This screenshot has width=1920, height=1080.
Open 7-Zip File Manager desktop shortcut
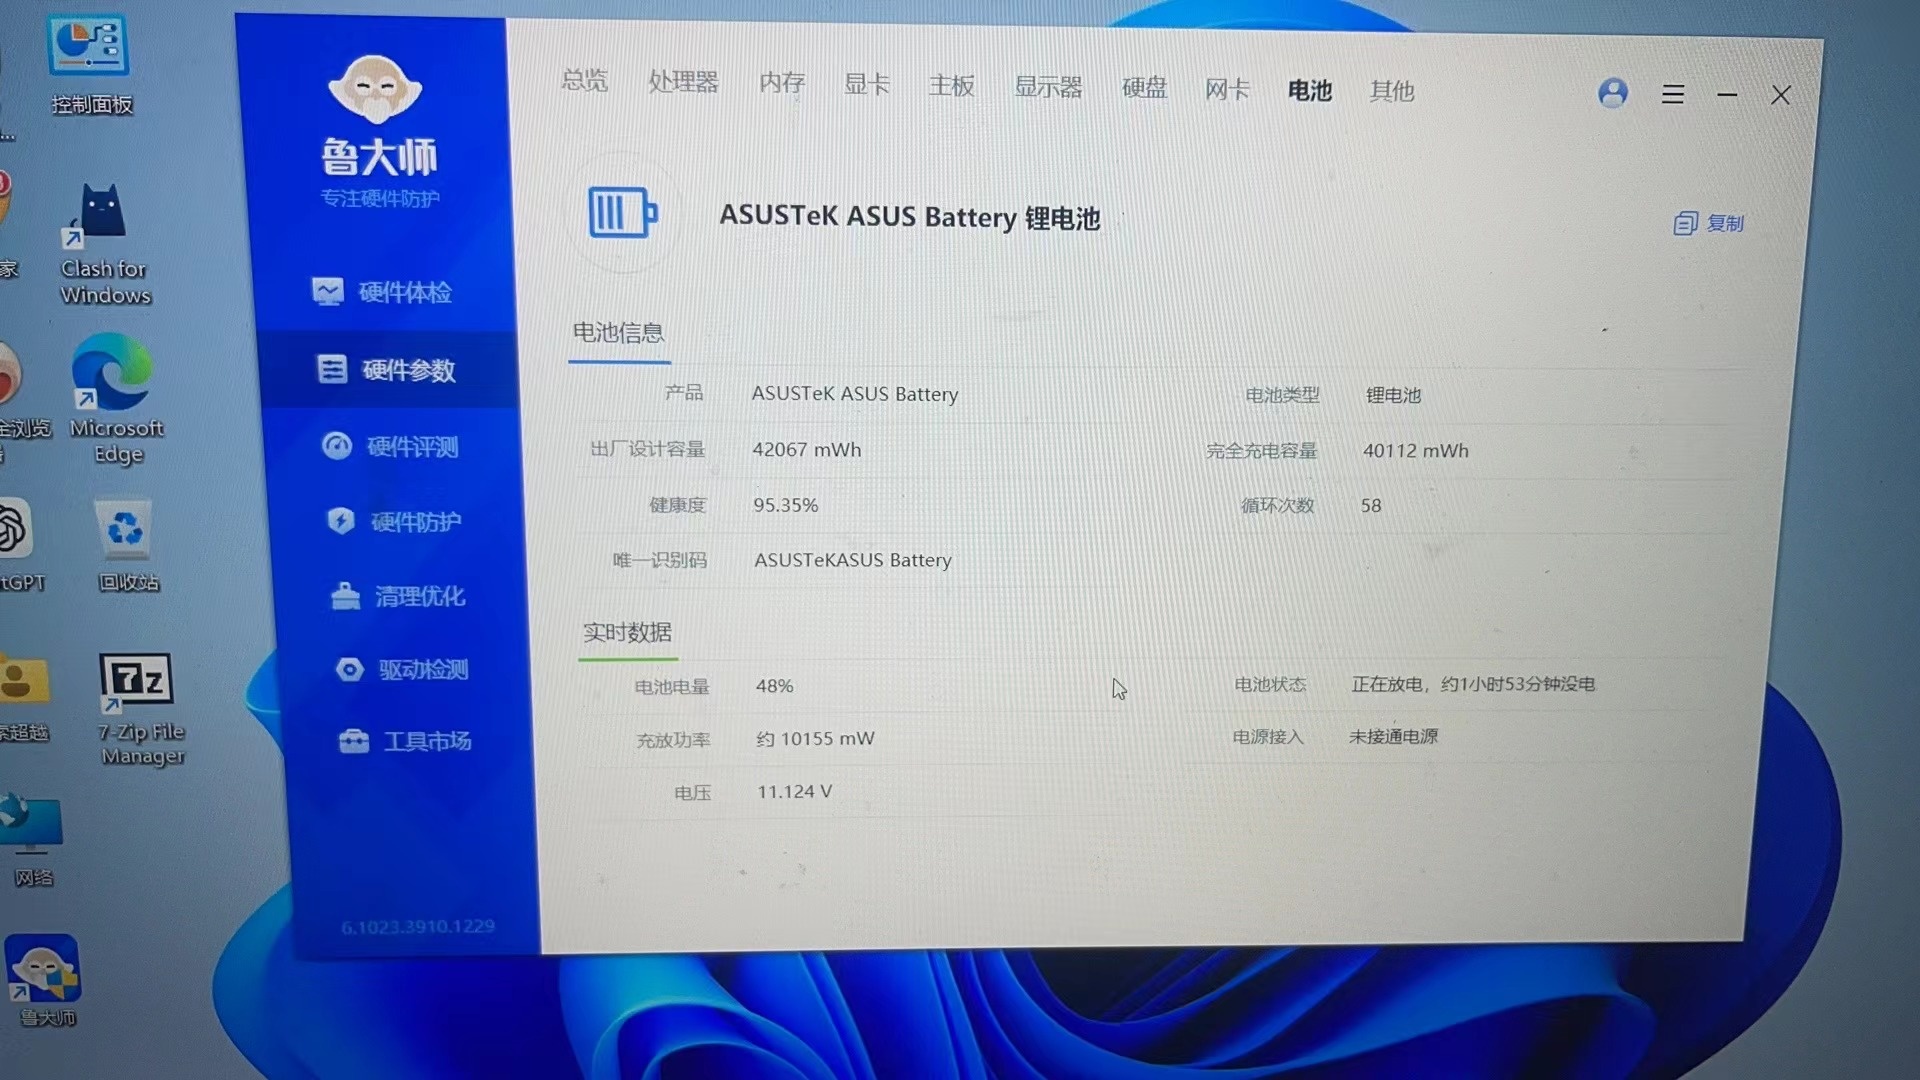pos(140,710)
